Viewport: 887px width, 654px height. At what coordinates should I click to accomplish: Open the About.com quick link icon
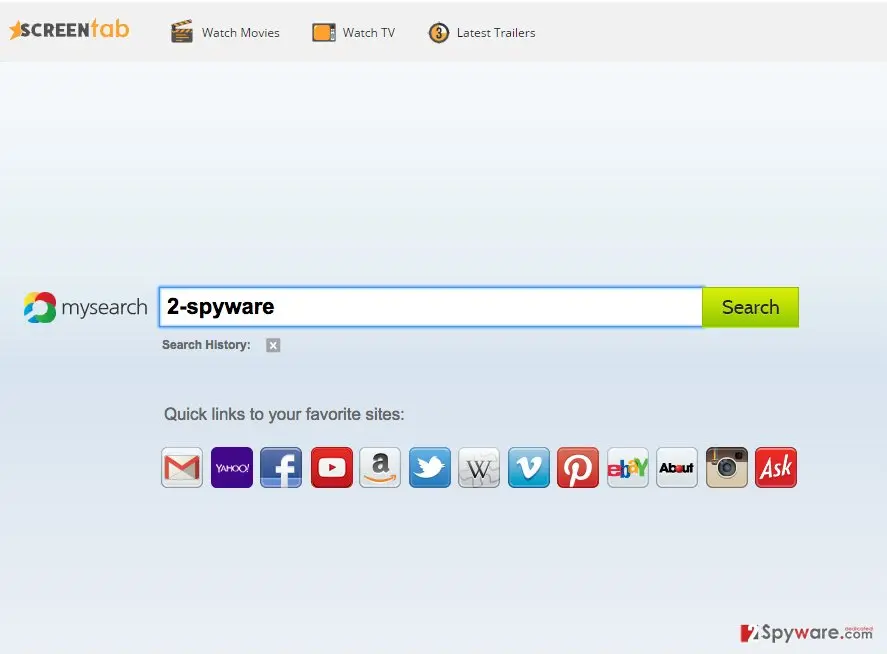(677, 467)
